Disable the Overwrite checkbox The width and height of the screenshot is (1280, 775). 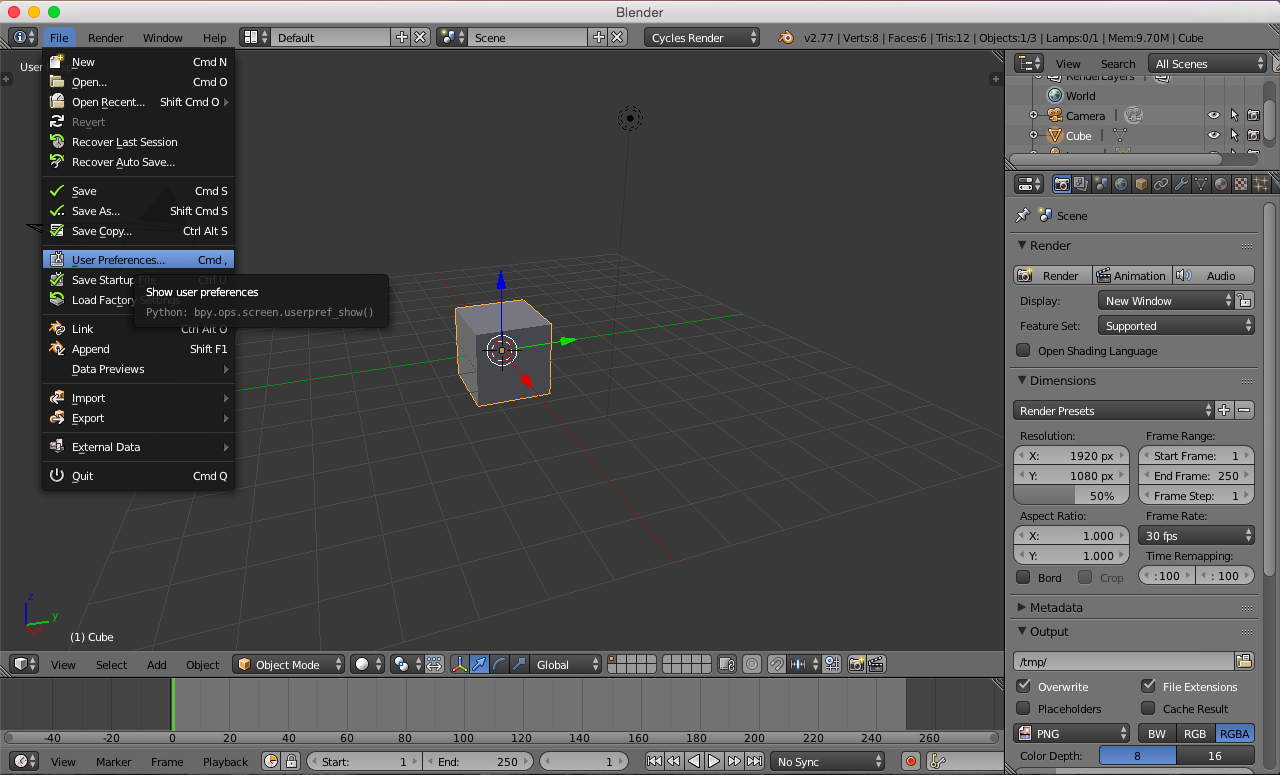(1023, 686)
